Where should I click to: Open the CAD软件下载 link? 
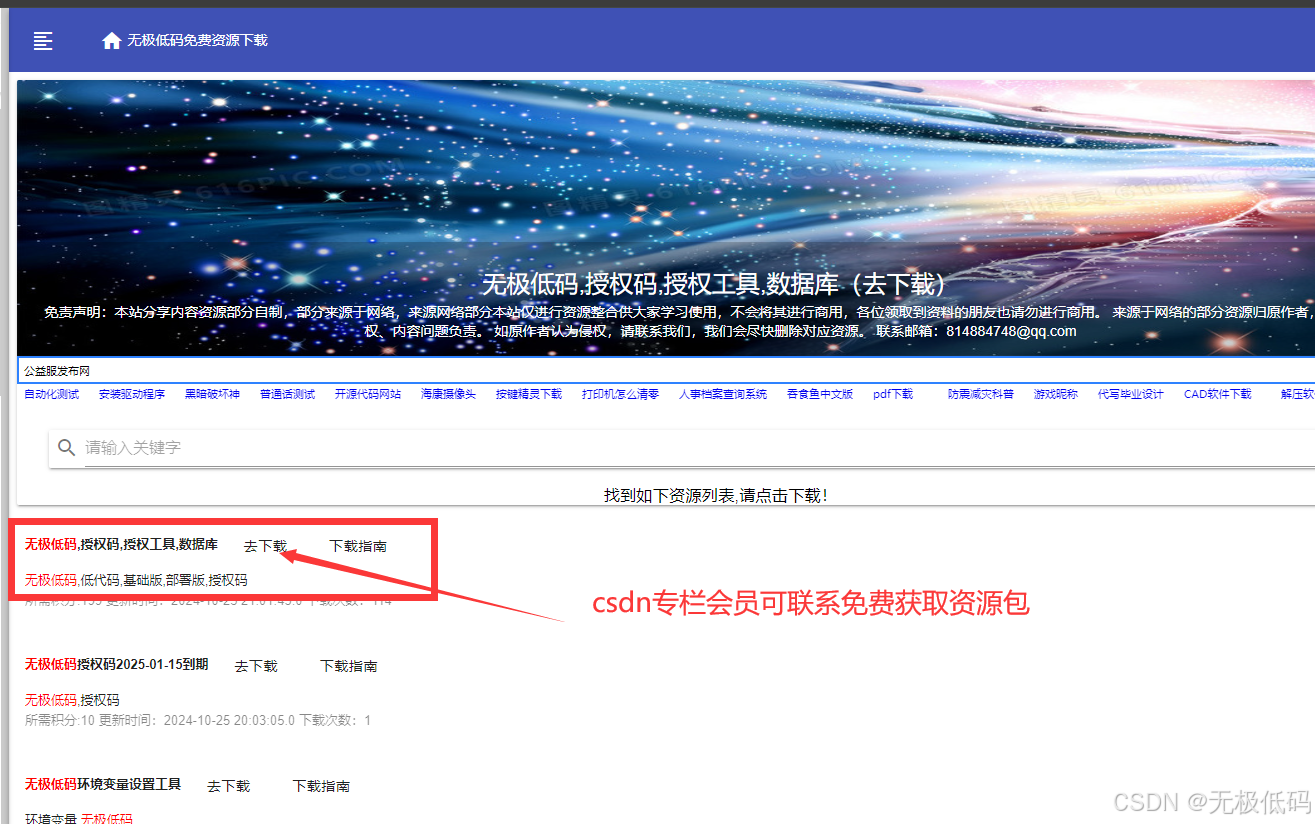coord(1218,395)
